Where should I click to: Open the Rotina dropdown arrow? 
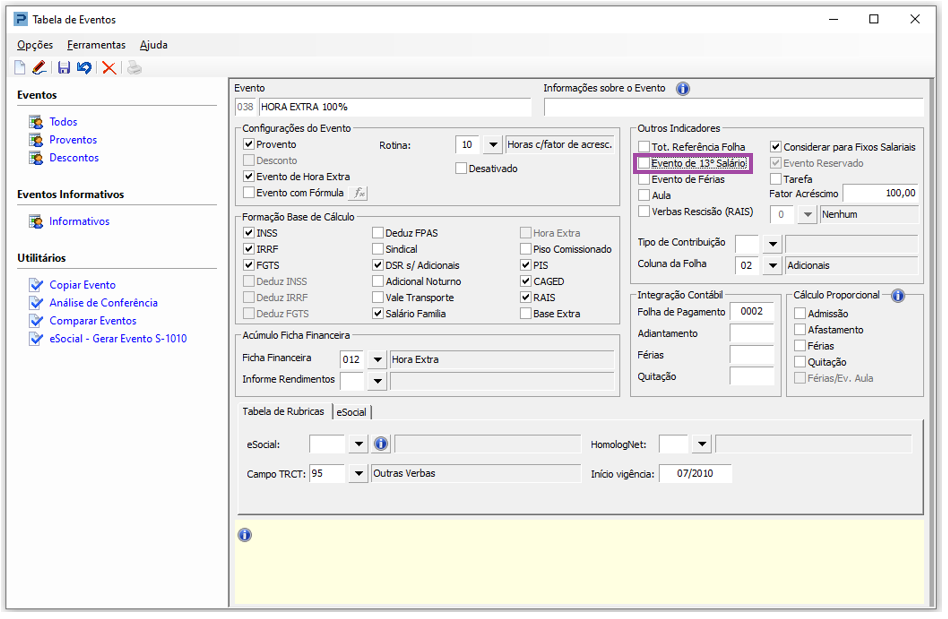click(x=492, y=145)
